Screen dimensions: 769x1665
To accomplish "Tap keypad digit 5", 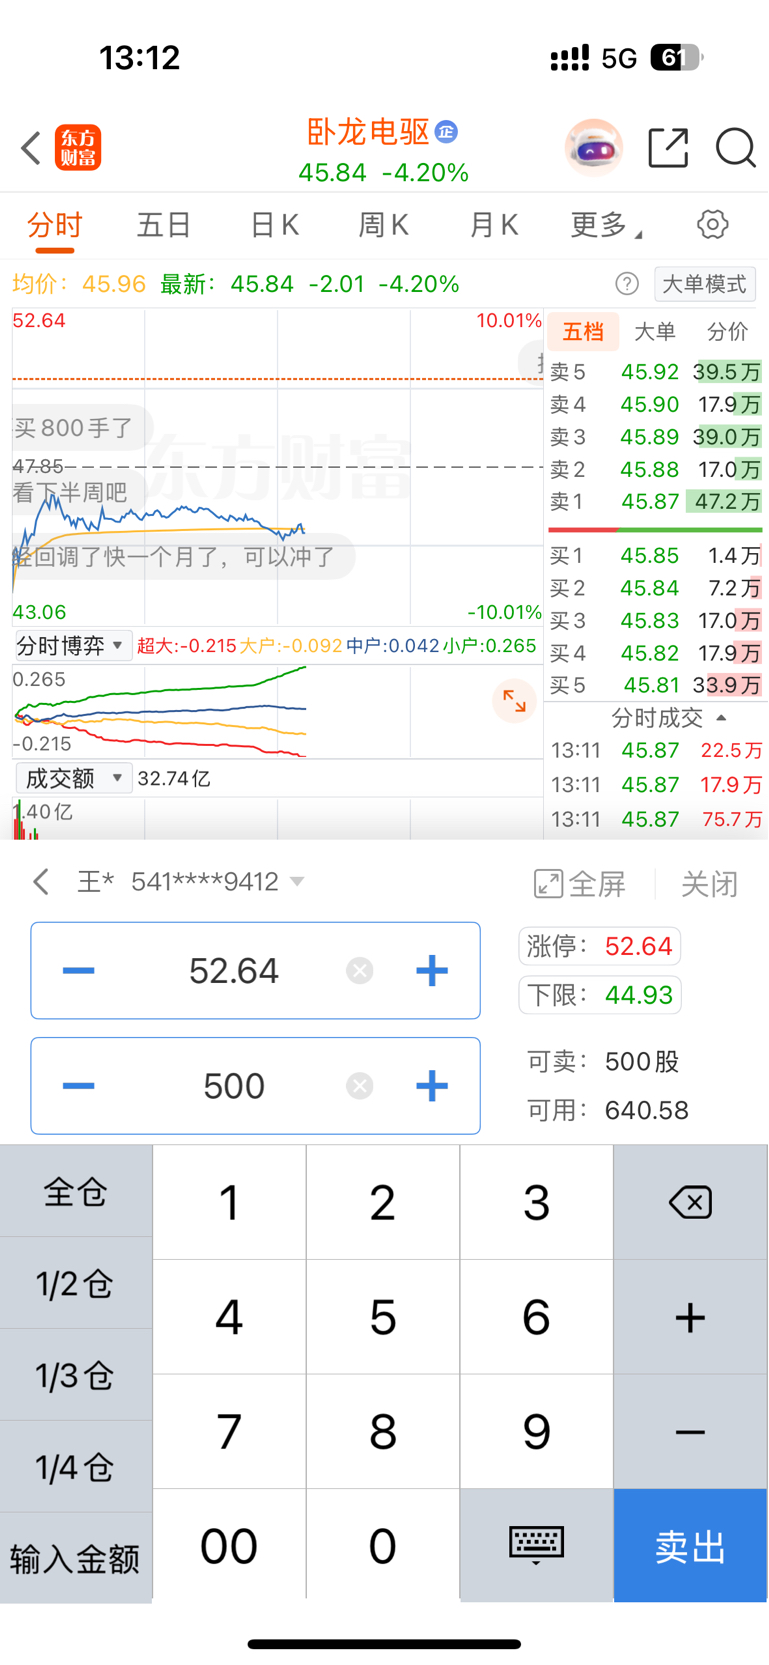I will [383, 1317].
